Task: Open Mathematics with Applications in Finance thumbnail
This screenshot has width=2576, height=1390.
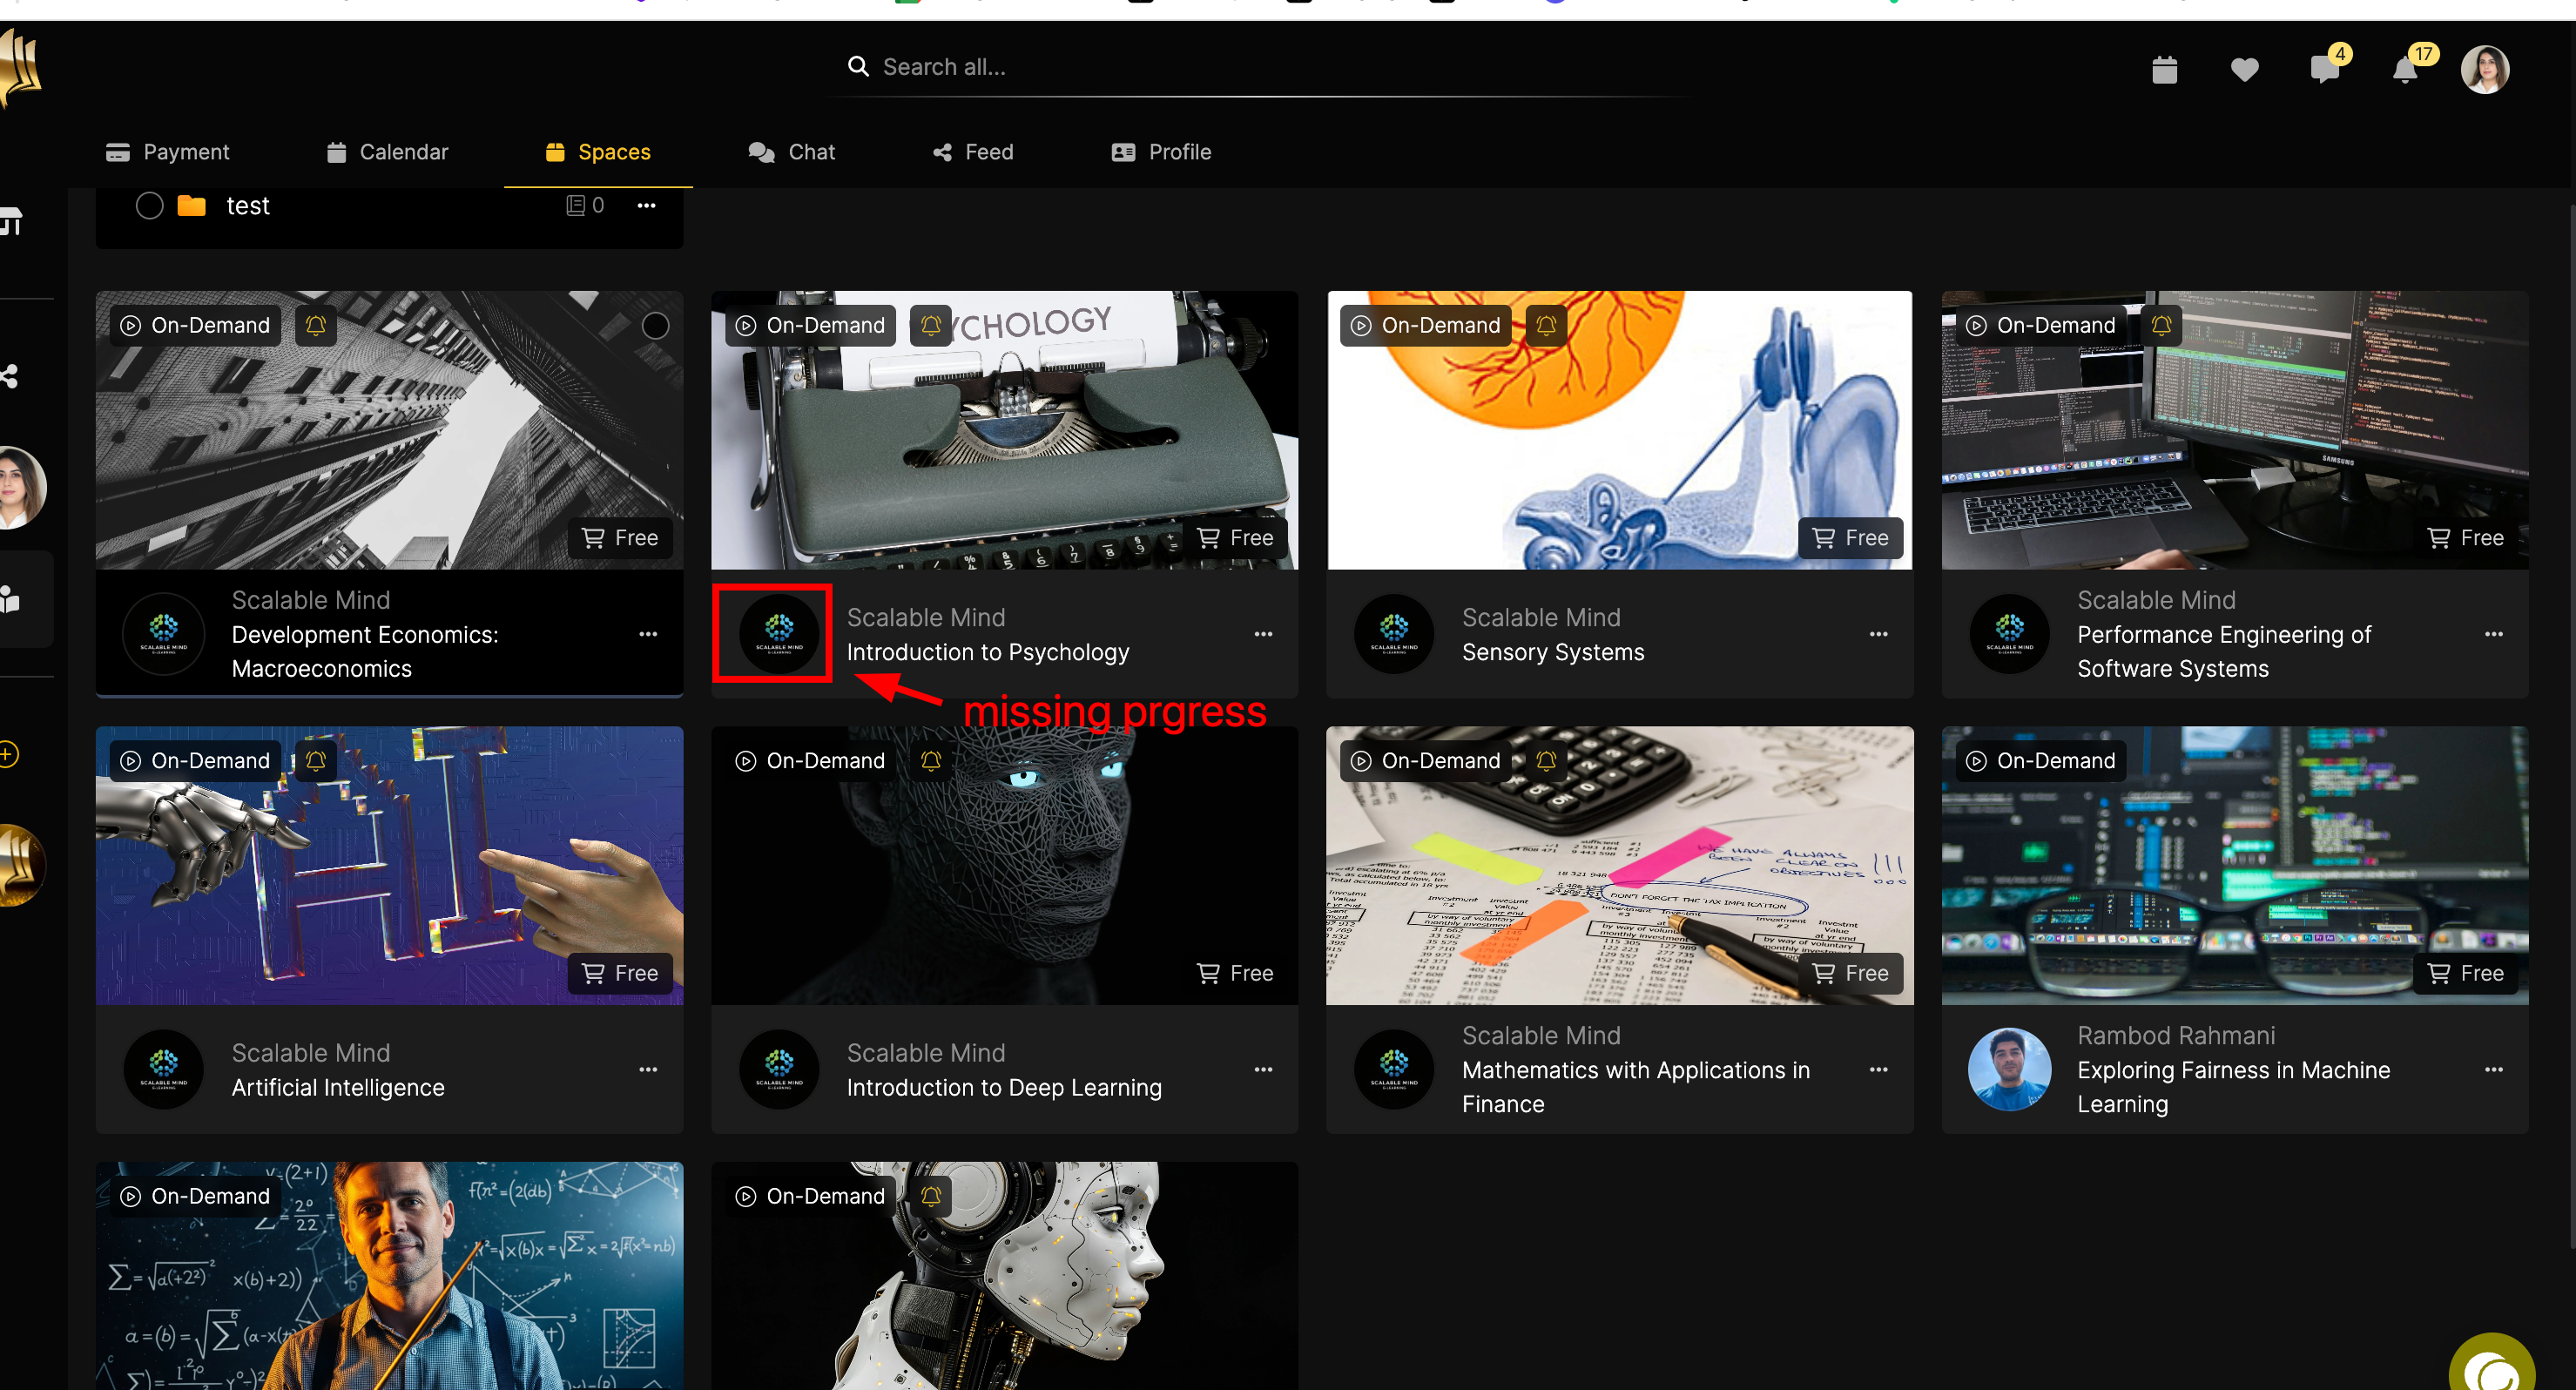Action: click(x=1619, y=865)
